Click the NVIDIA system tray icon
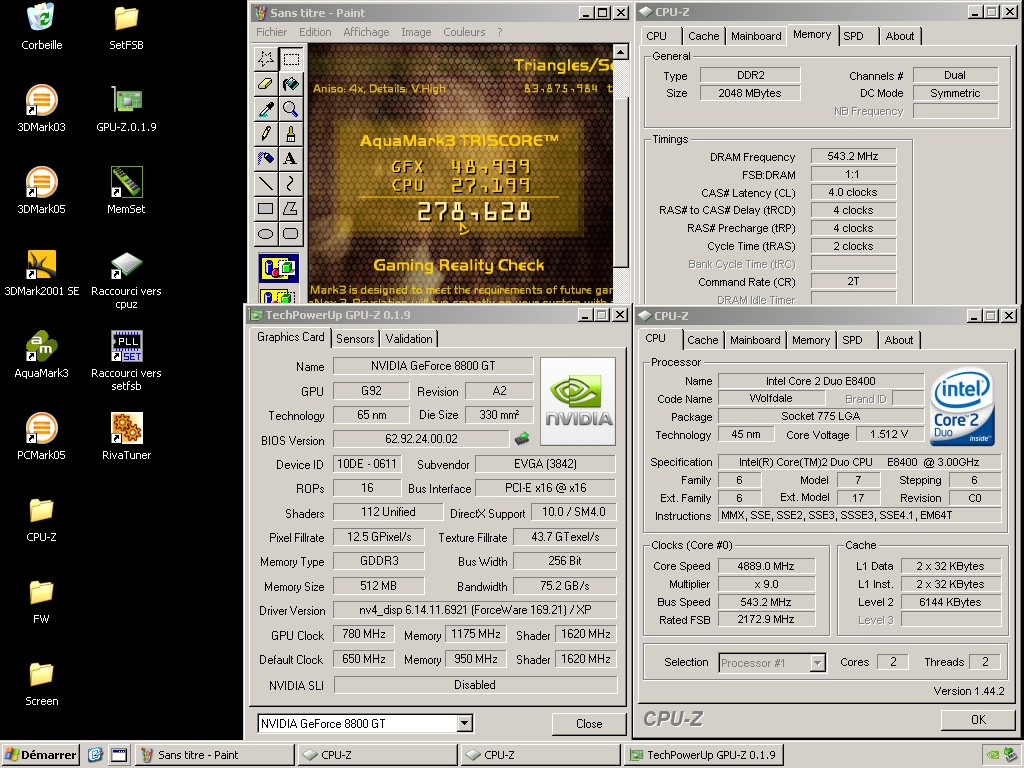The width and height of the screenshot is (1024, 768). tap(993, 756)
